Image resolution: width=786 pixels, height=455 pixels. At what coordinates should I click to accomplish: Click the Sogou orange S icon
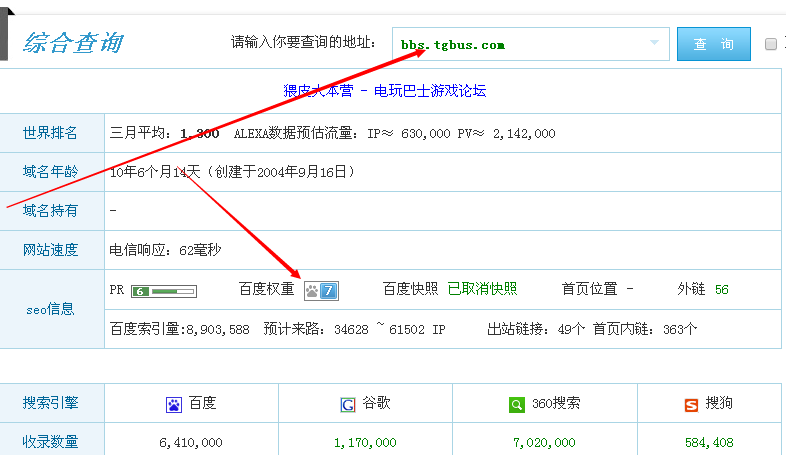691,405
